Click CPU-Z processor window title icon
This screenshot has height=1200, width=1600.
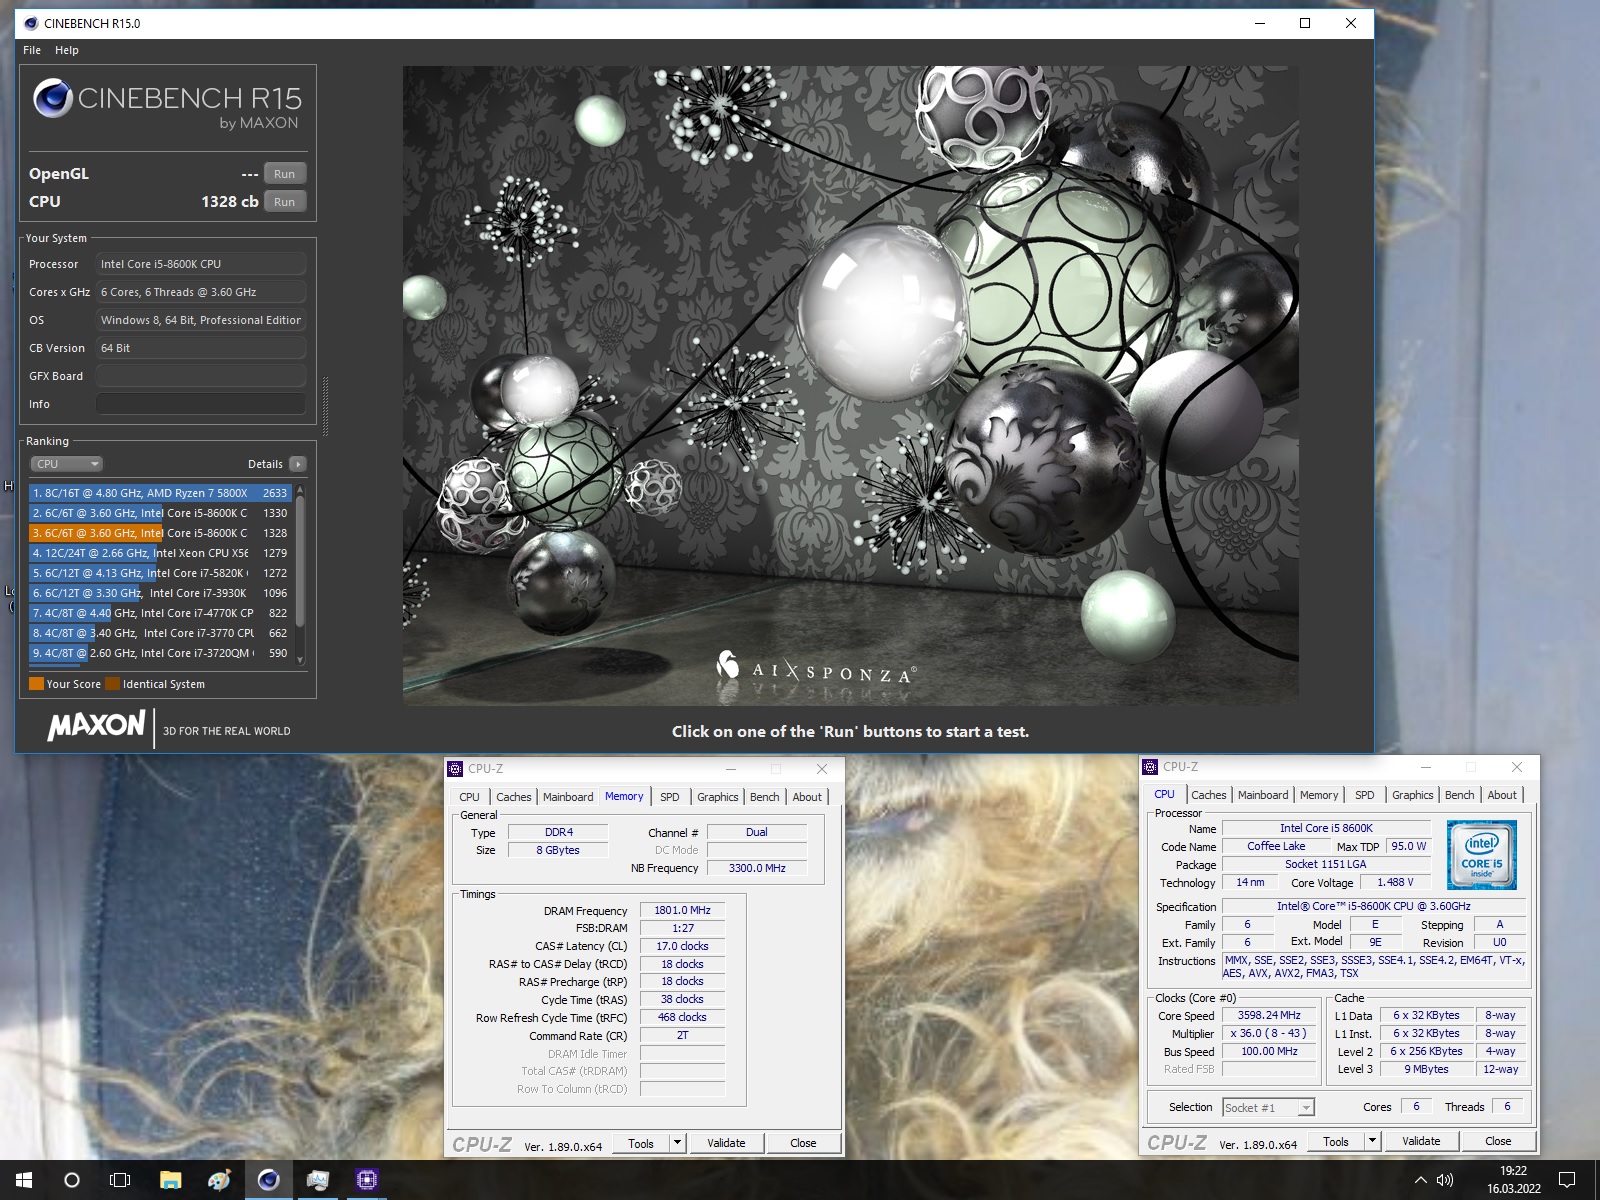tap(1150, 767)
